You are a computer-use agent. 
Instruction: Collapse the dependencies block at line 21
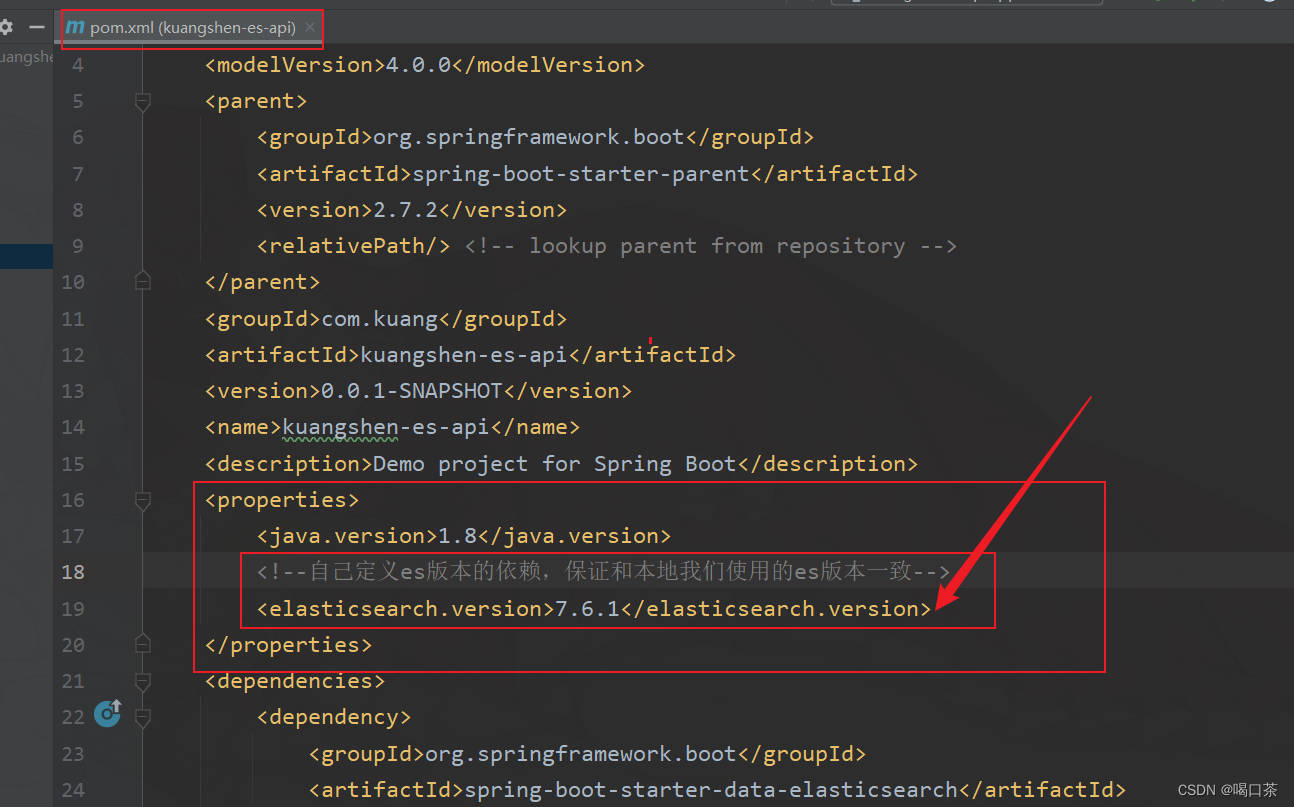(x=142, y=681)
